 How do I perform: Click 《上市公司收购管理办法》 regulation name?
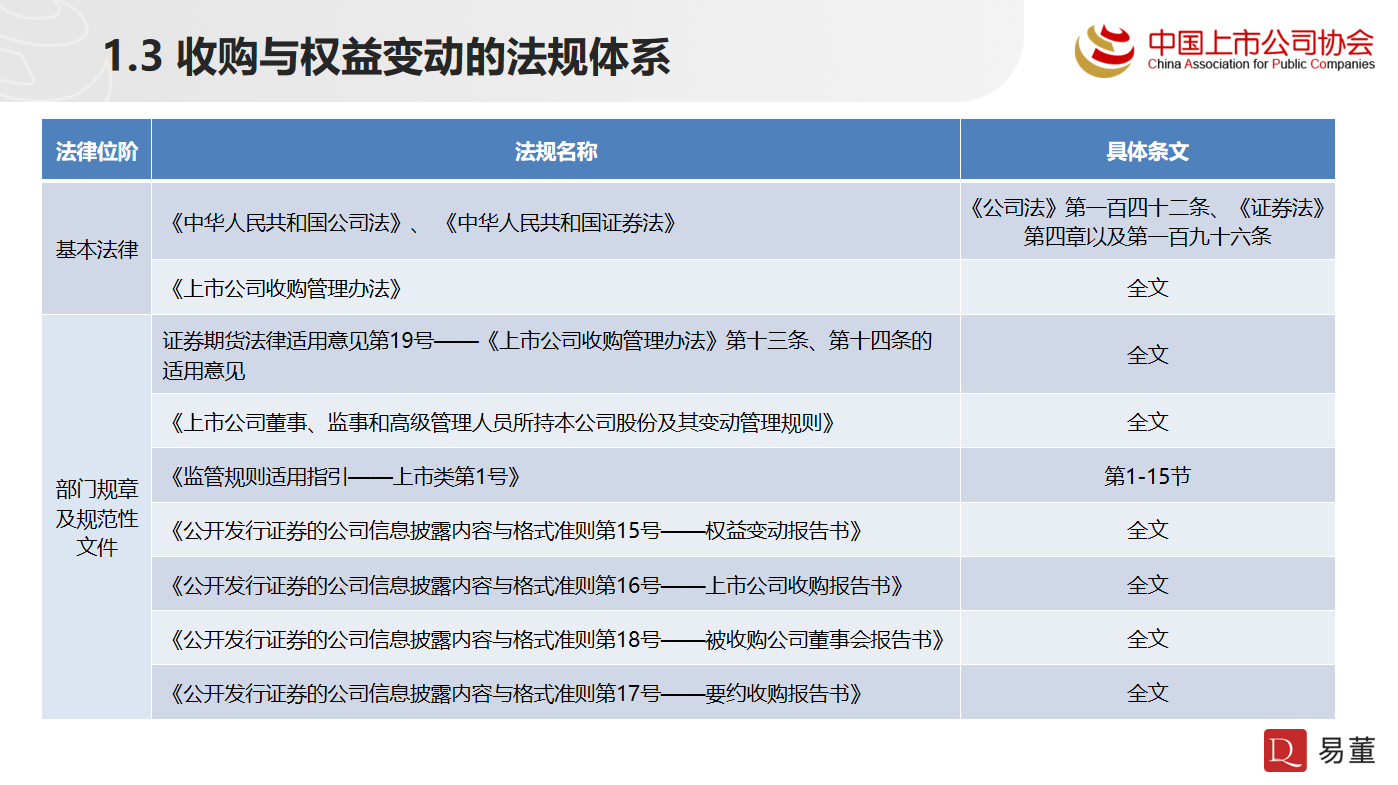point(286,289)
